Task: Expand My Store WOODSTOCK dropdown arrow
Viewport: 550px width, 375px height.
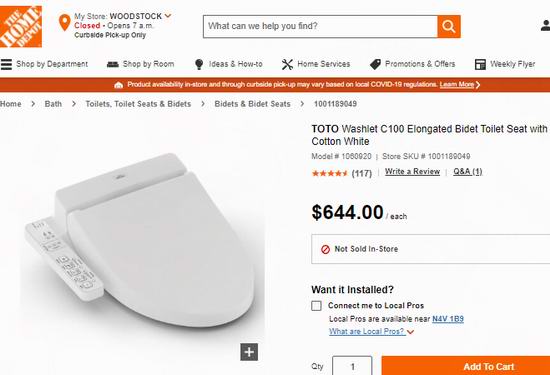Action: 168,16
